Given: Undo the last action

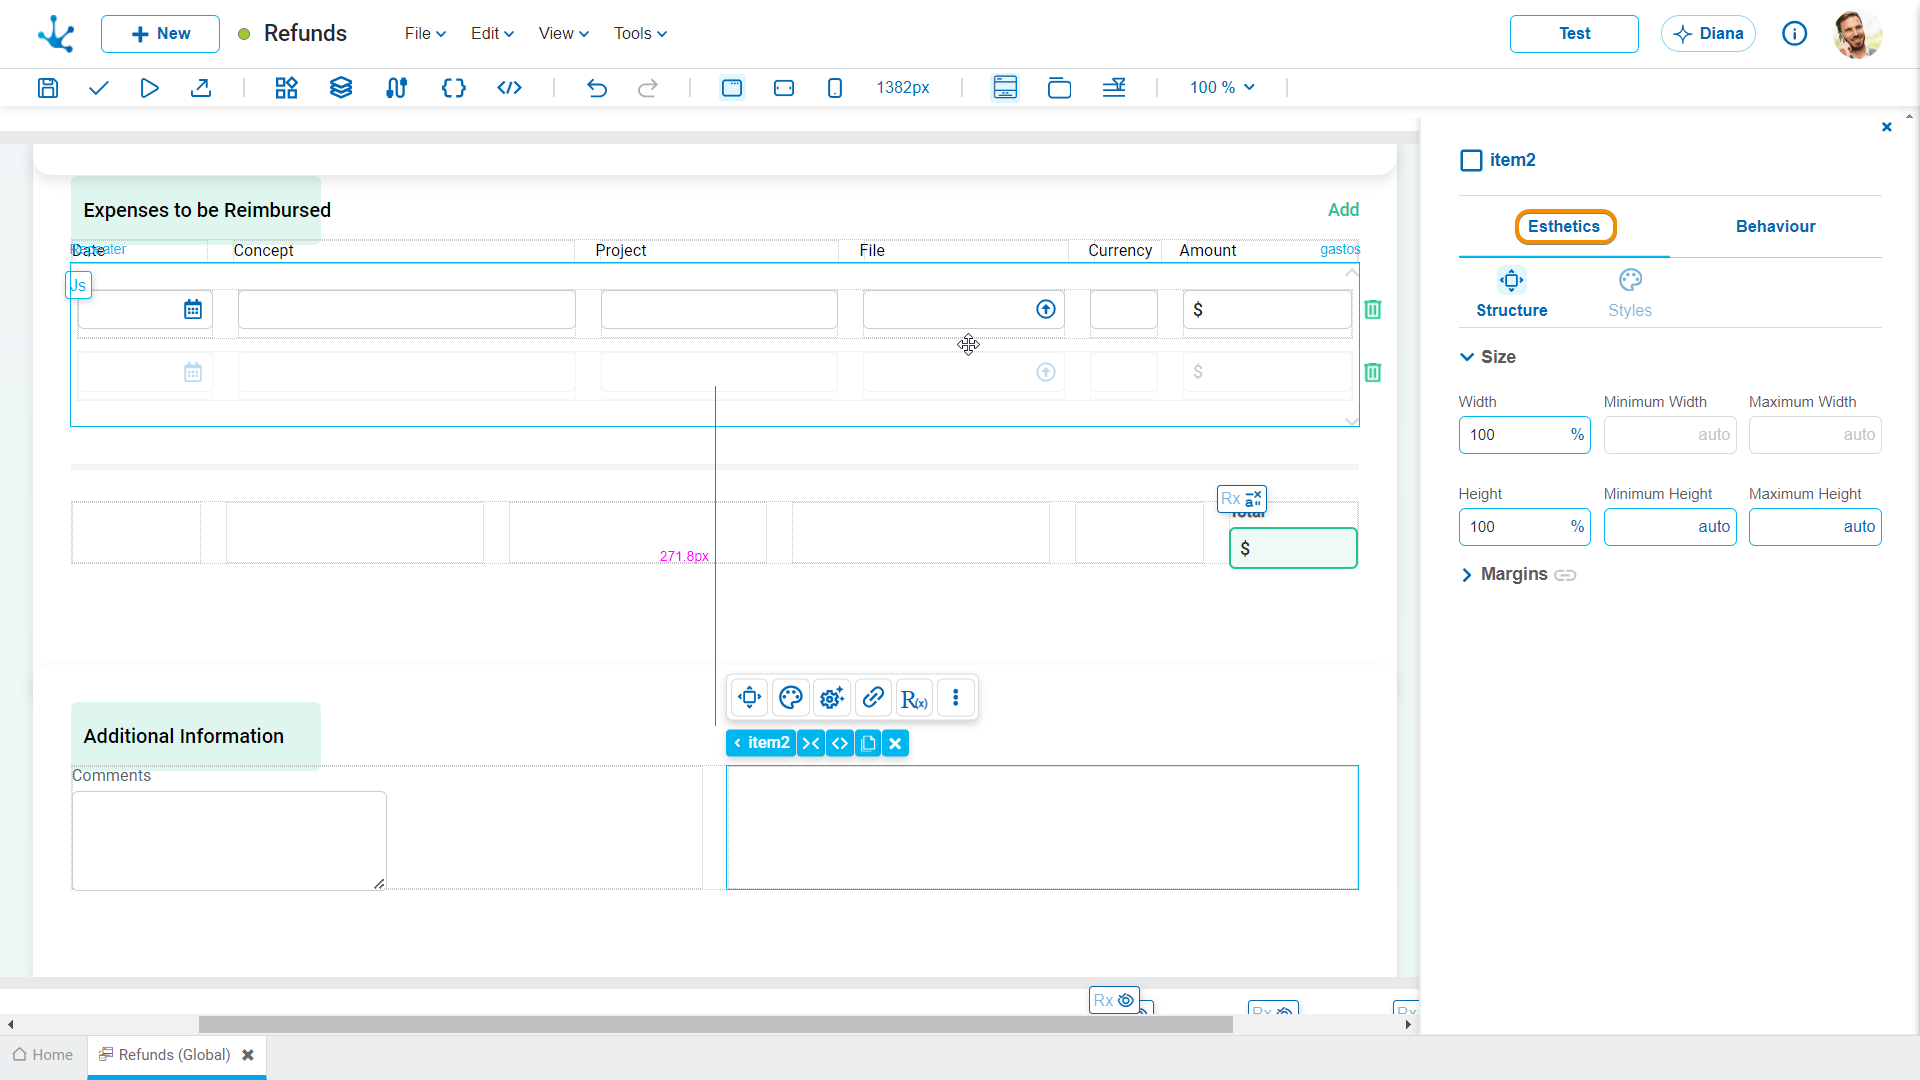Looking at the screenshot, I should pos(597,88).
